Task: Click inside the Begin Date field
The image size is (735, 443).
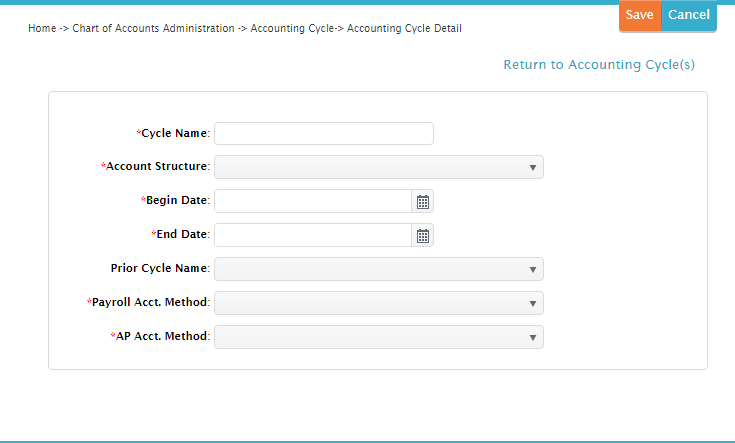Action: pyautogui.click(x=313, y=201)
